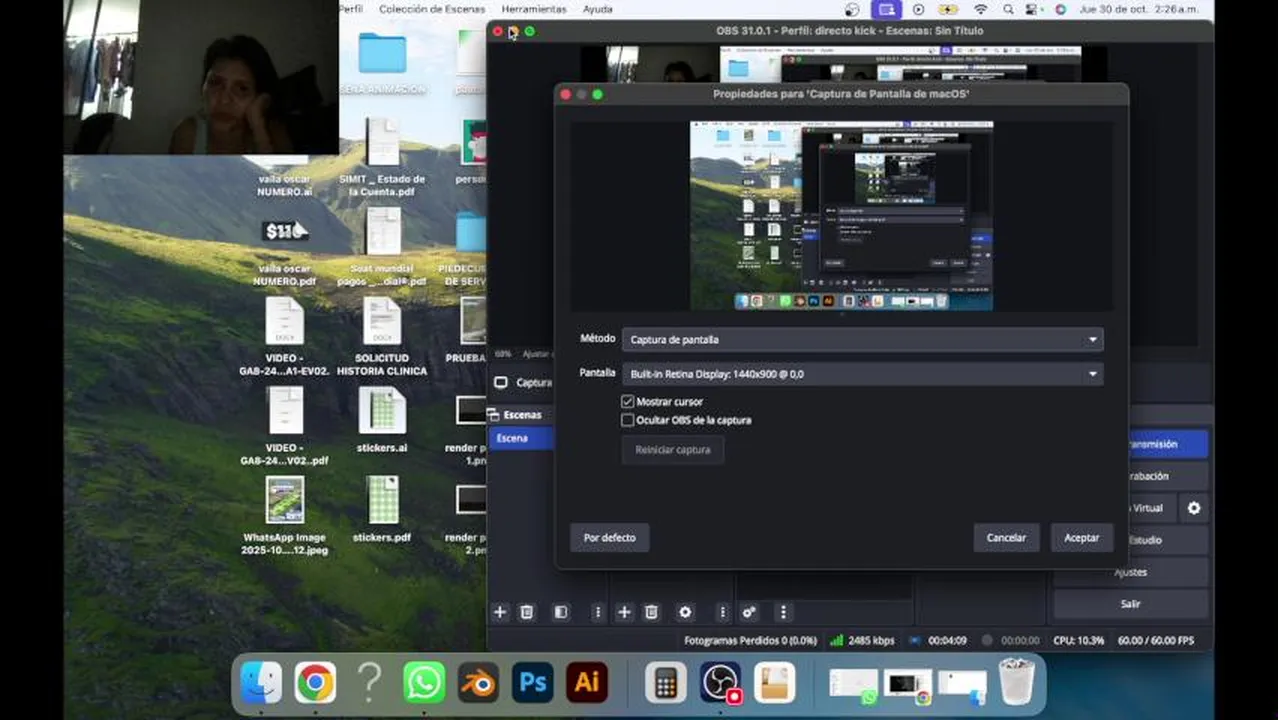Reset settings with Por defecto button
The image size is (1278, 720).
(609, 538)
